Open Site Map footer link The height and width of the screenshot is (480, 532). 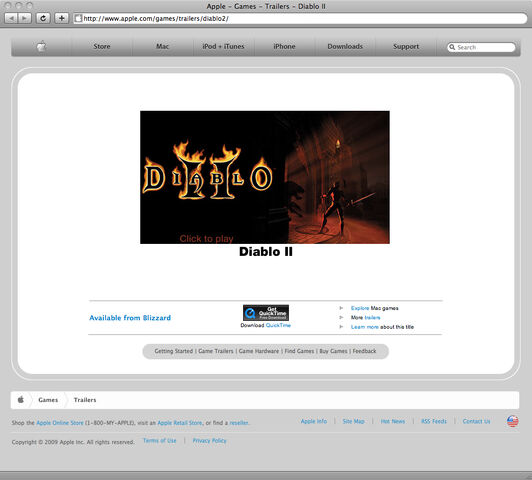coord(354,421)
